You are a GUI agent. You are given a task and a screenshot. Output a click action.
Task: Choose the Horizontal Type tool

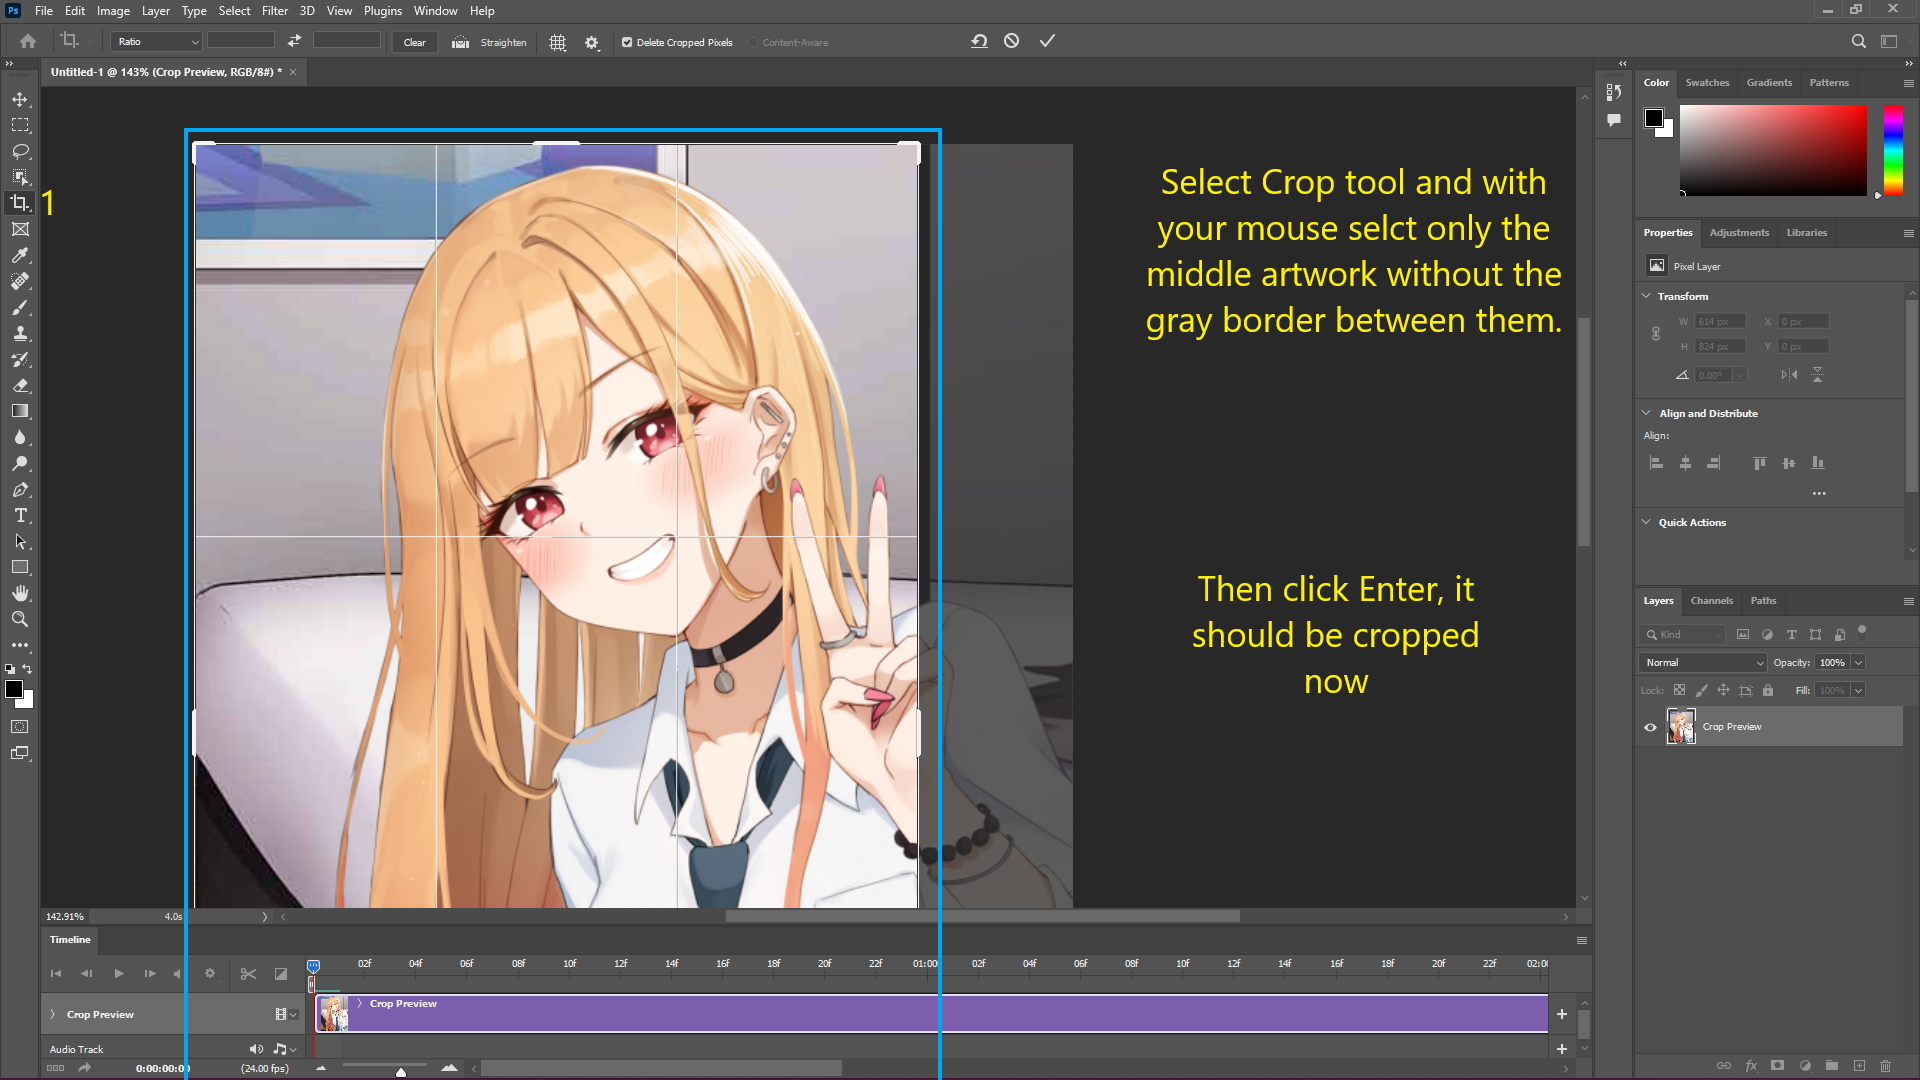[20, 516]
